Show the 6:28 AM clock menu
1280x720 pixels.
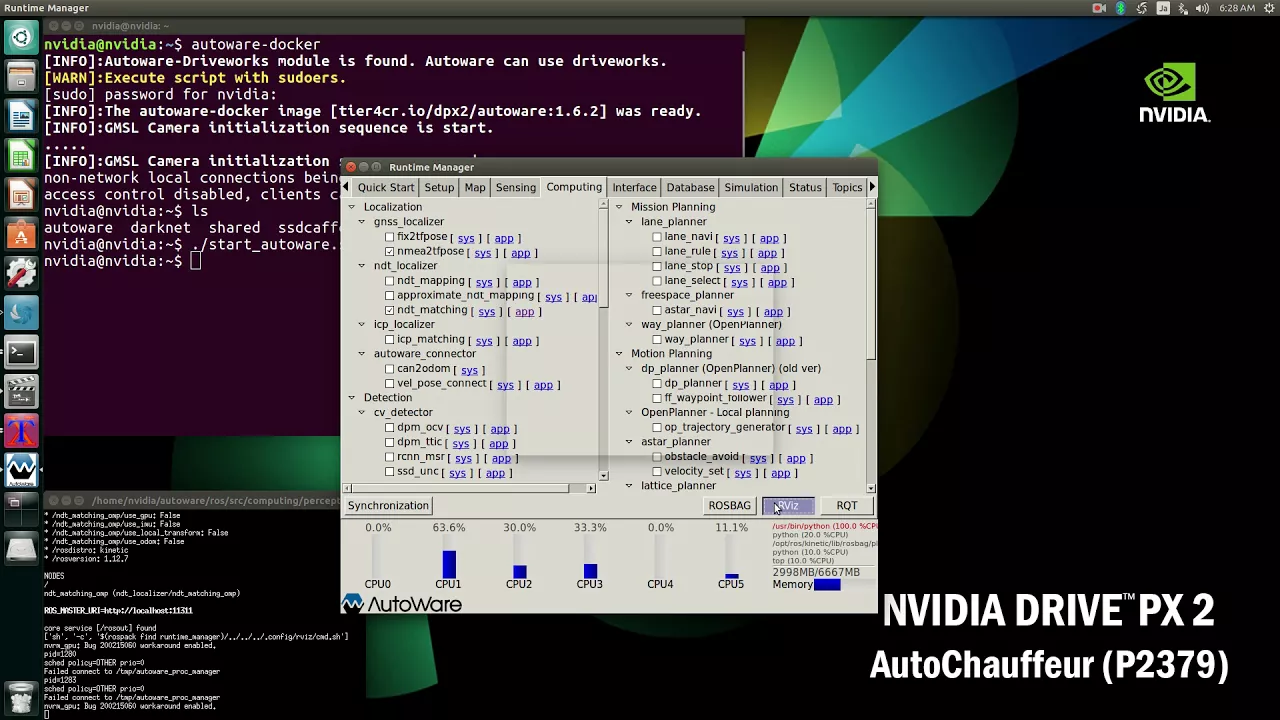[1236, 8]
